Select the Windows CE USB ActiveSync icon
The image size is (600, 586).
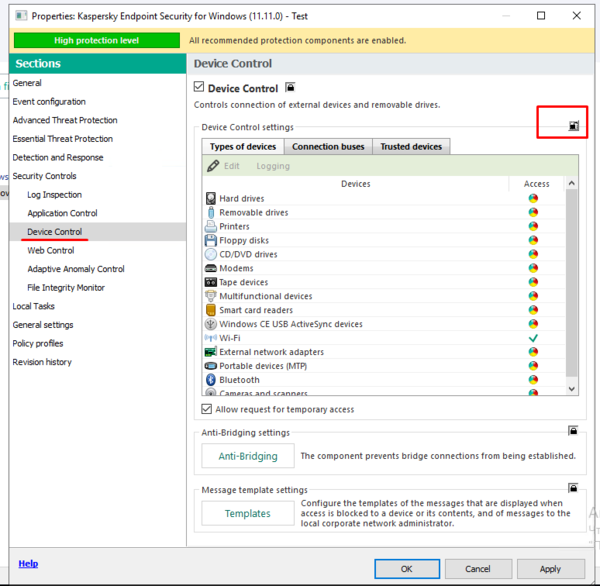coord(211,324)
